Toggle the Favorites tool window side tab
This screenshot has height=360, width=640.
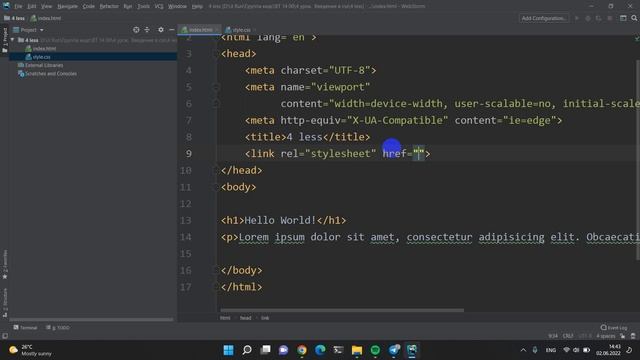(x=4, y=264)
